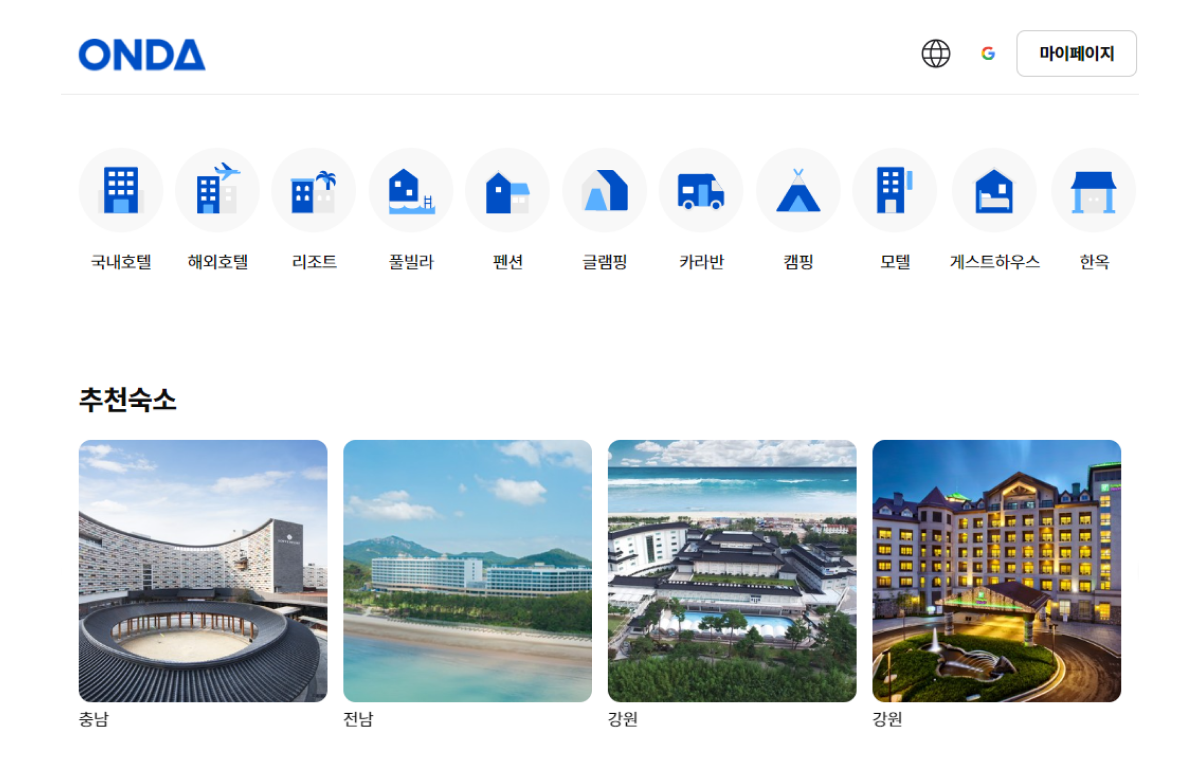
Task: Click the 충남 caption text
Action: (94, 719)
